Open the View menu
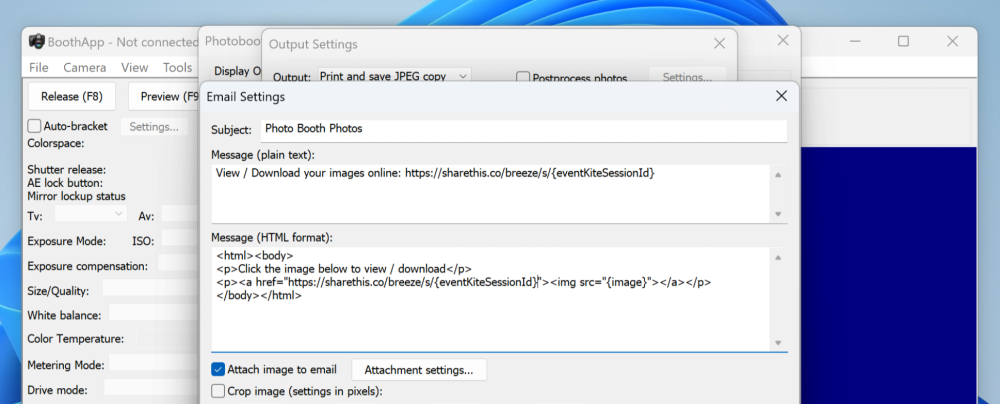This screenshot has width=1000, height=404. pyautogui.click(x=135, y=68)
